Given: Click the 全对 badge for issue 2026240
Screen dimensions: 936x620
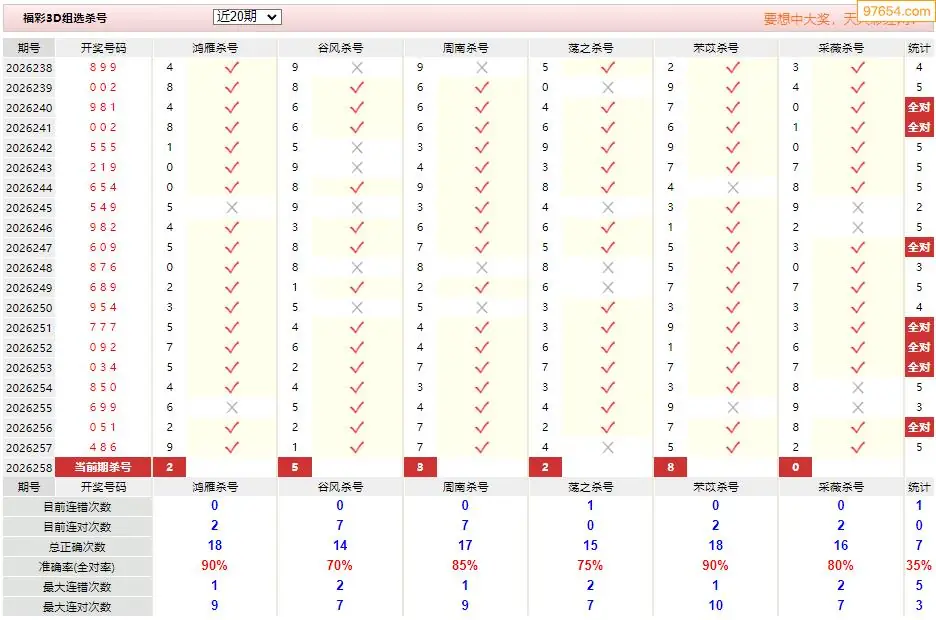Looking at the screenshot, I should coord(919,107).
